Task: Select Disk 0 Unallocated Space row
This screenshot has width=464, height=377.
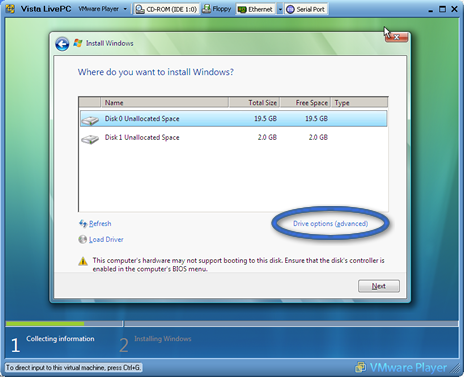Action: pyautogui.click(x=233, y=119)
